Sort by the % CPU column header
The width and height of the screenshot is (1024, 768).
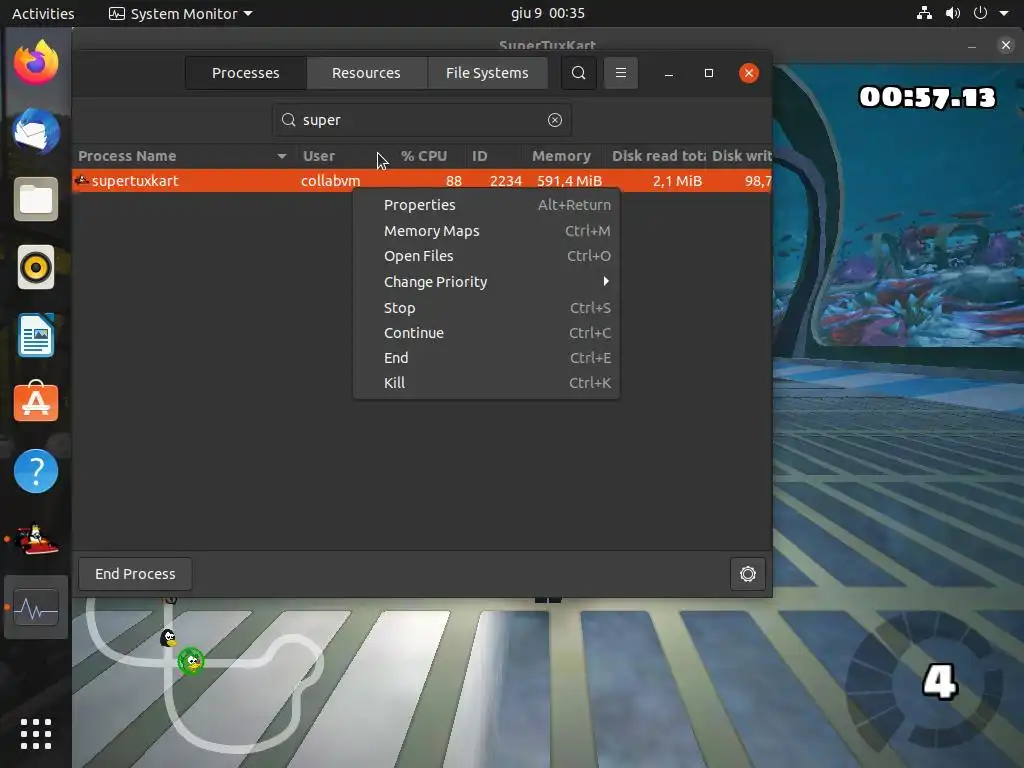point(424,156)
